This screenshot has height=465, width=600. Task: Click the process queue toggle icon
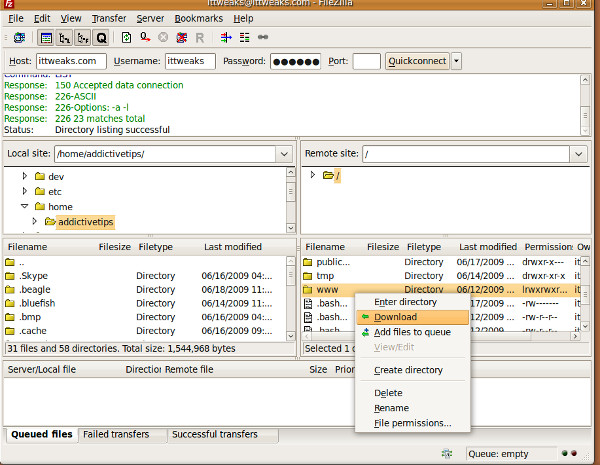point(145,38)
